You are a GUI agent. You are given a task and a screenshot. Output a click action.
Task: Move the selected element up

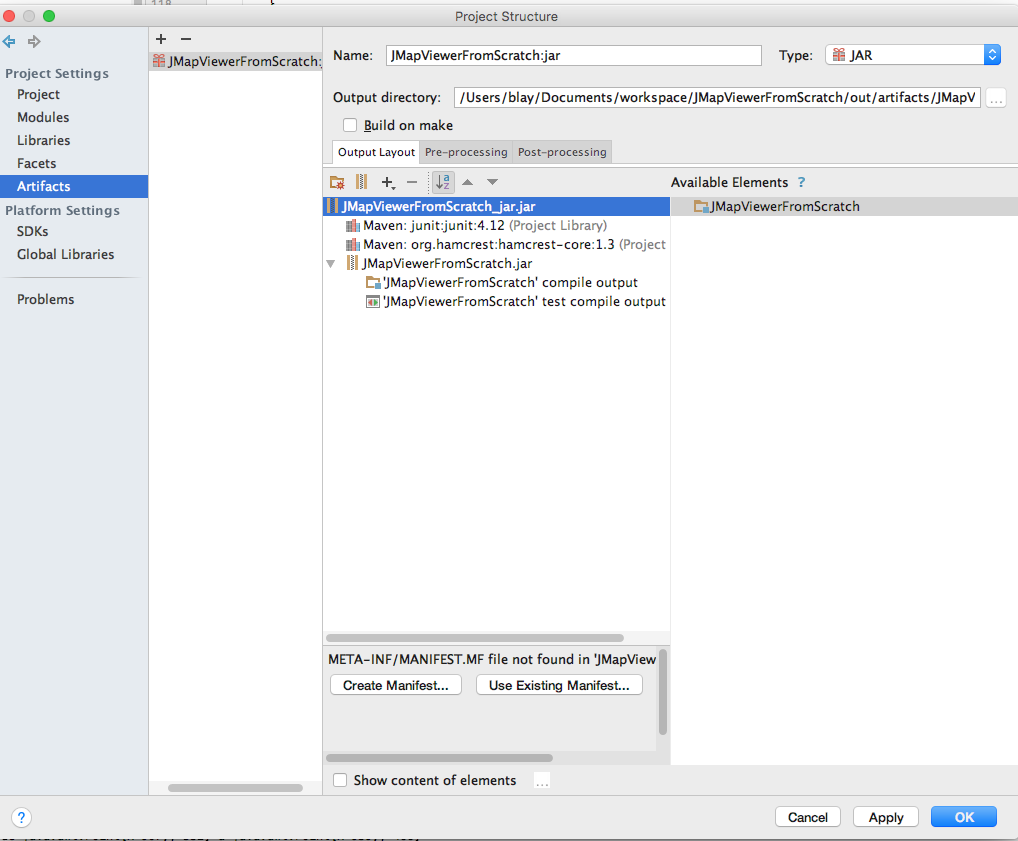pyautogui.click(x=467, y=182)
